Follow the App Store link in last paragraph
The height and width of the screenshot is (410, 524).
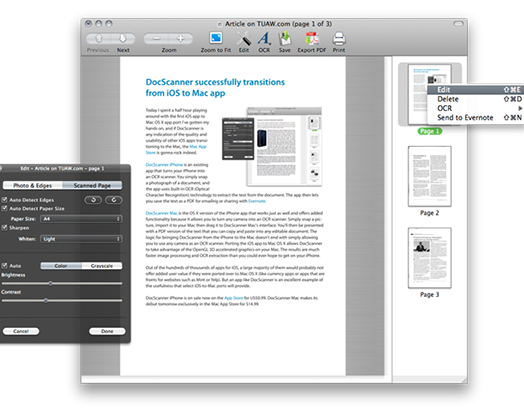pyautogui.click(x=234, y=298)
